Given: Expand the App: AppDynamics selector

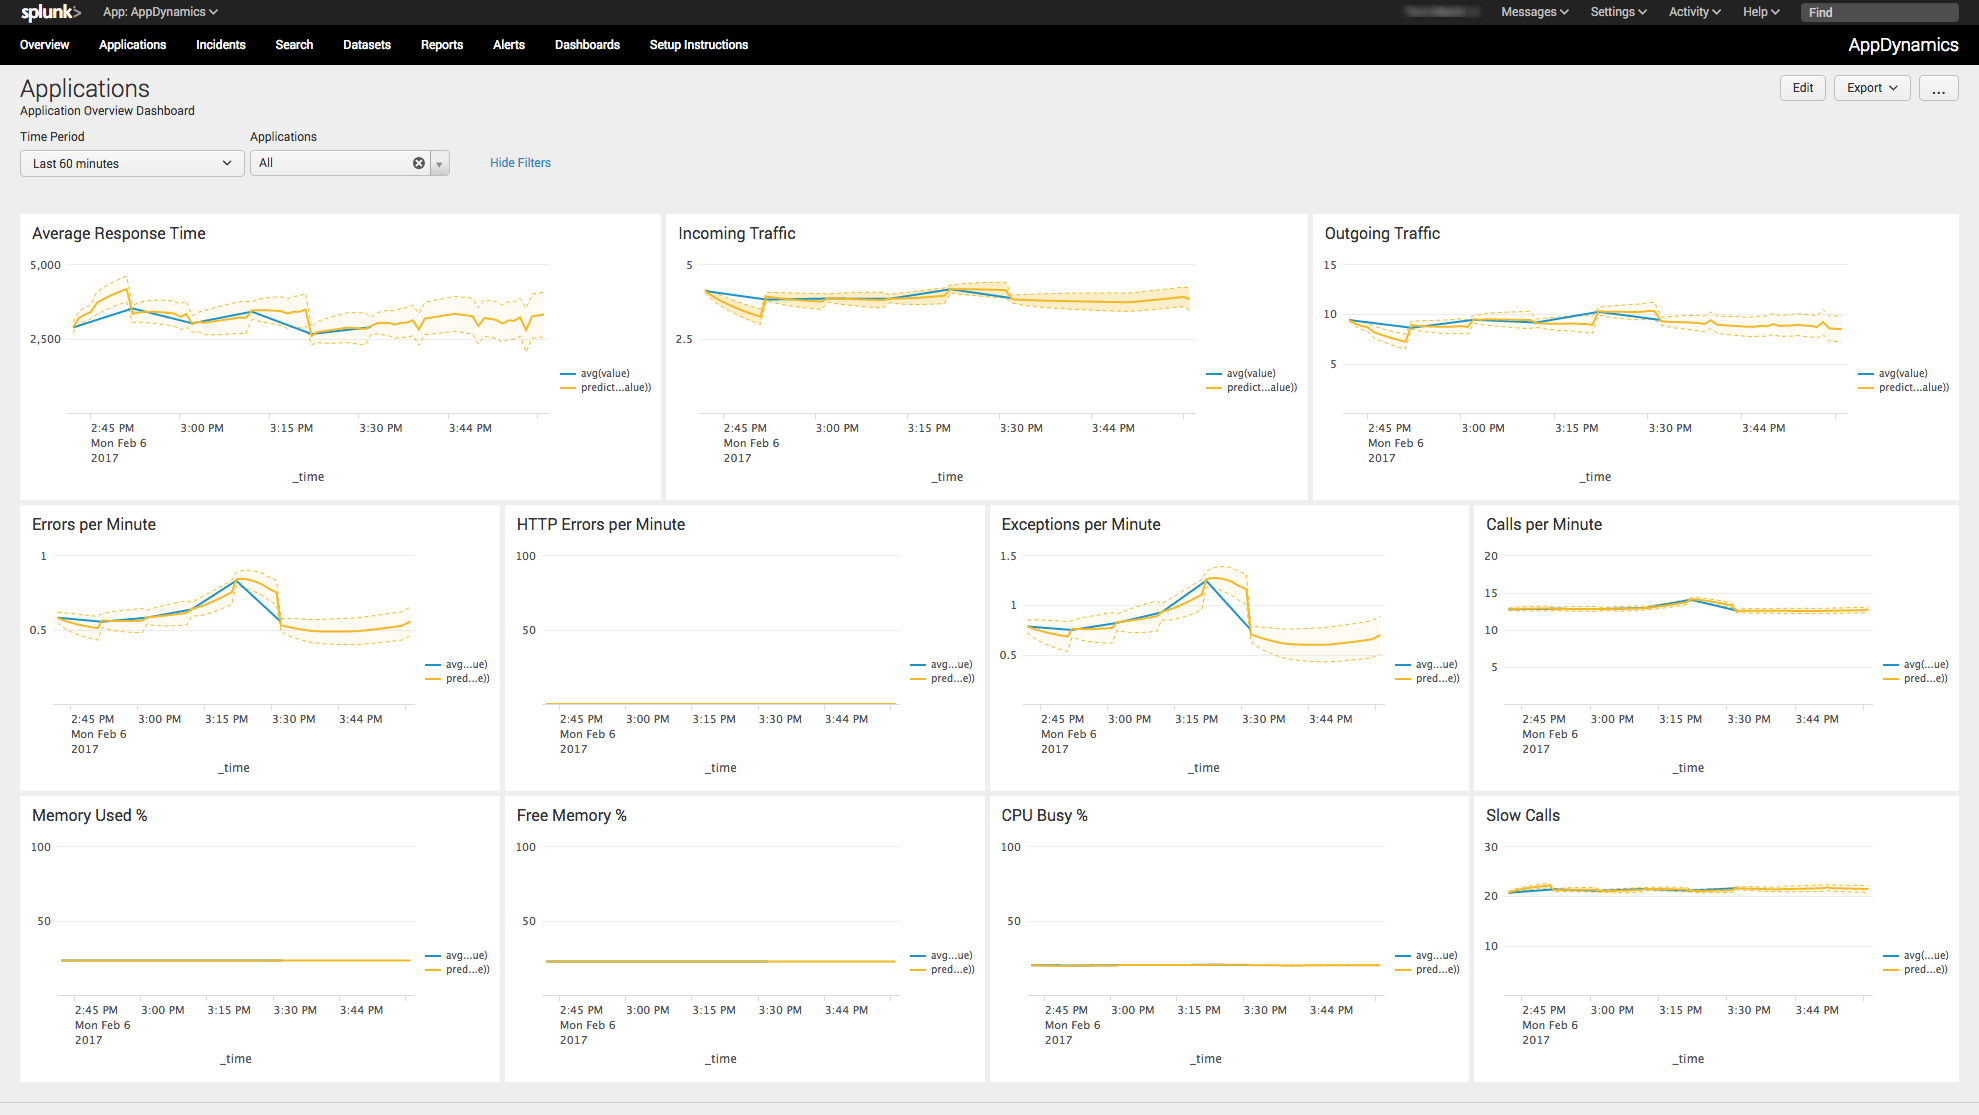Looking at the screenshot, I should pos(160,12).
